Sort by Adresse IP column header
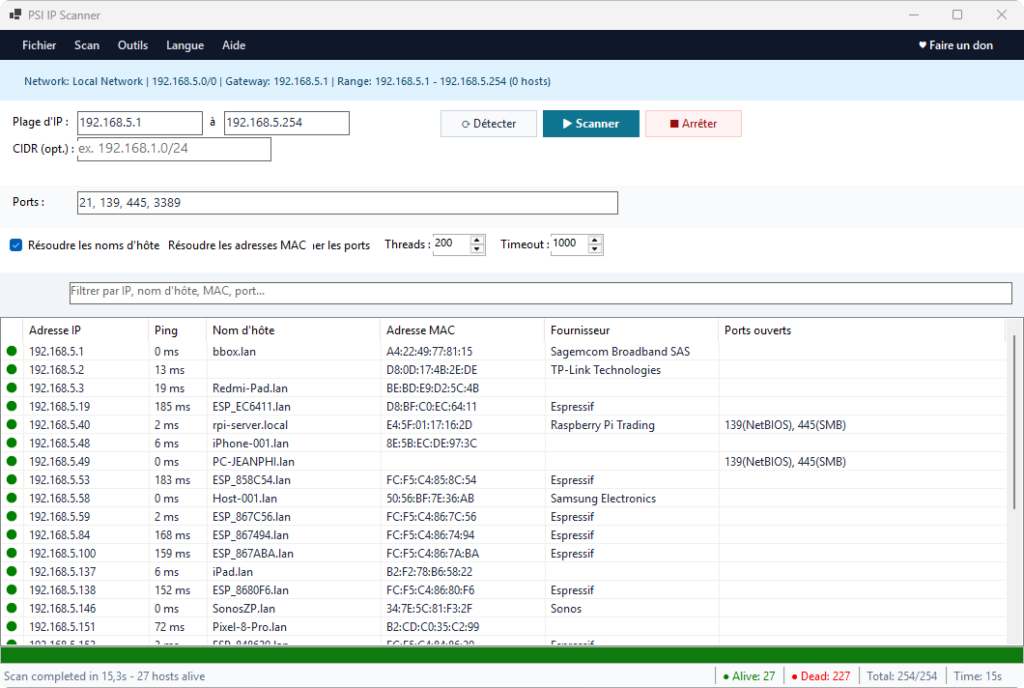Image resolution: width=1024 pixels, height=688 pixels. pyautogui.click(x=86, y=330)
